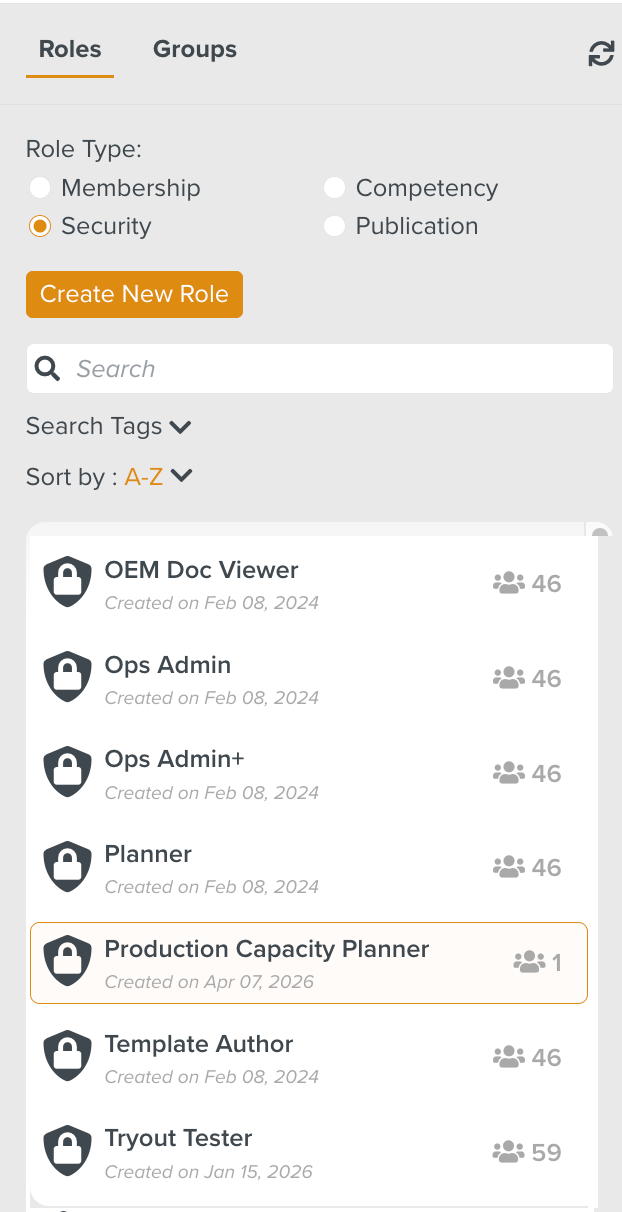Click the members icon on Production Capacity Planner

click(x=528, y=962)
